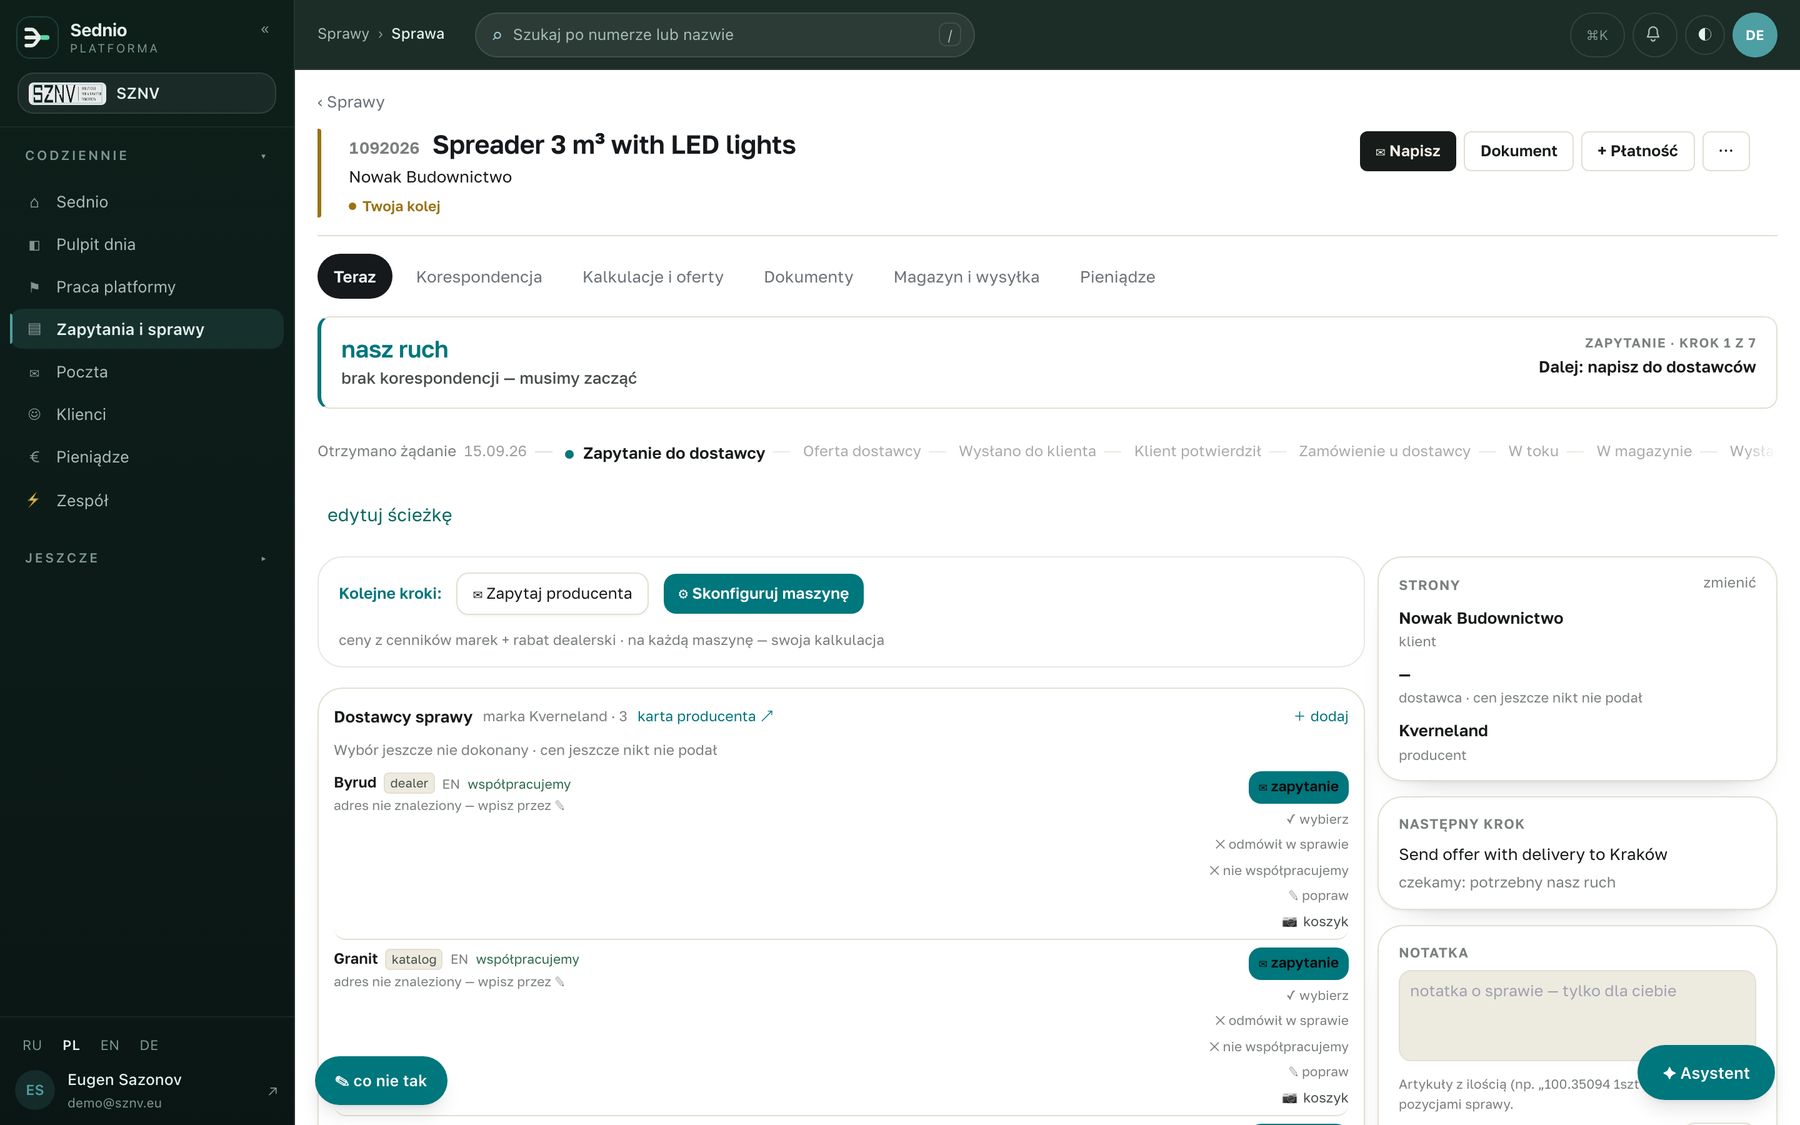This screenshot has height=1125, width=1800.
Task: Click popraw pencil for Byrud
Action: click(x=1318, y=896)
